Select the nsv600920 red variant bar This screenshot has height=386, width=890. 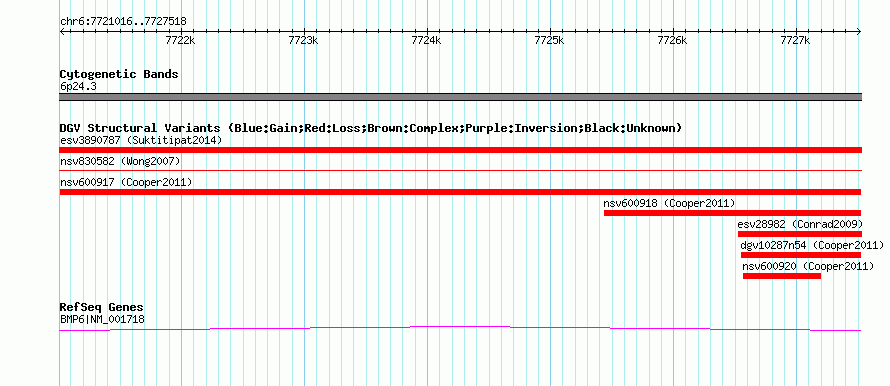pyautogui.click(x=782, y=276)
